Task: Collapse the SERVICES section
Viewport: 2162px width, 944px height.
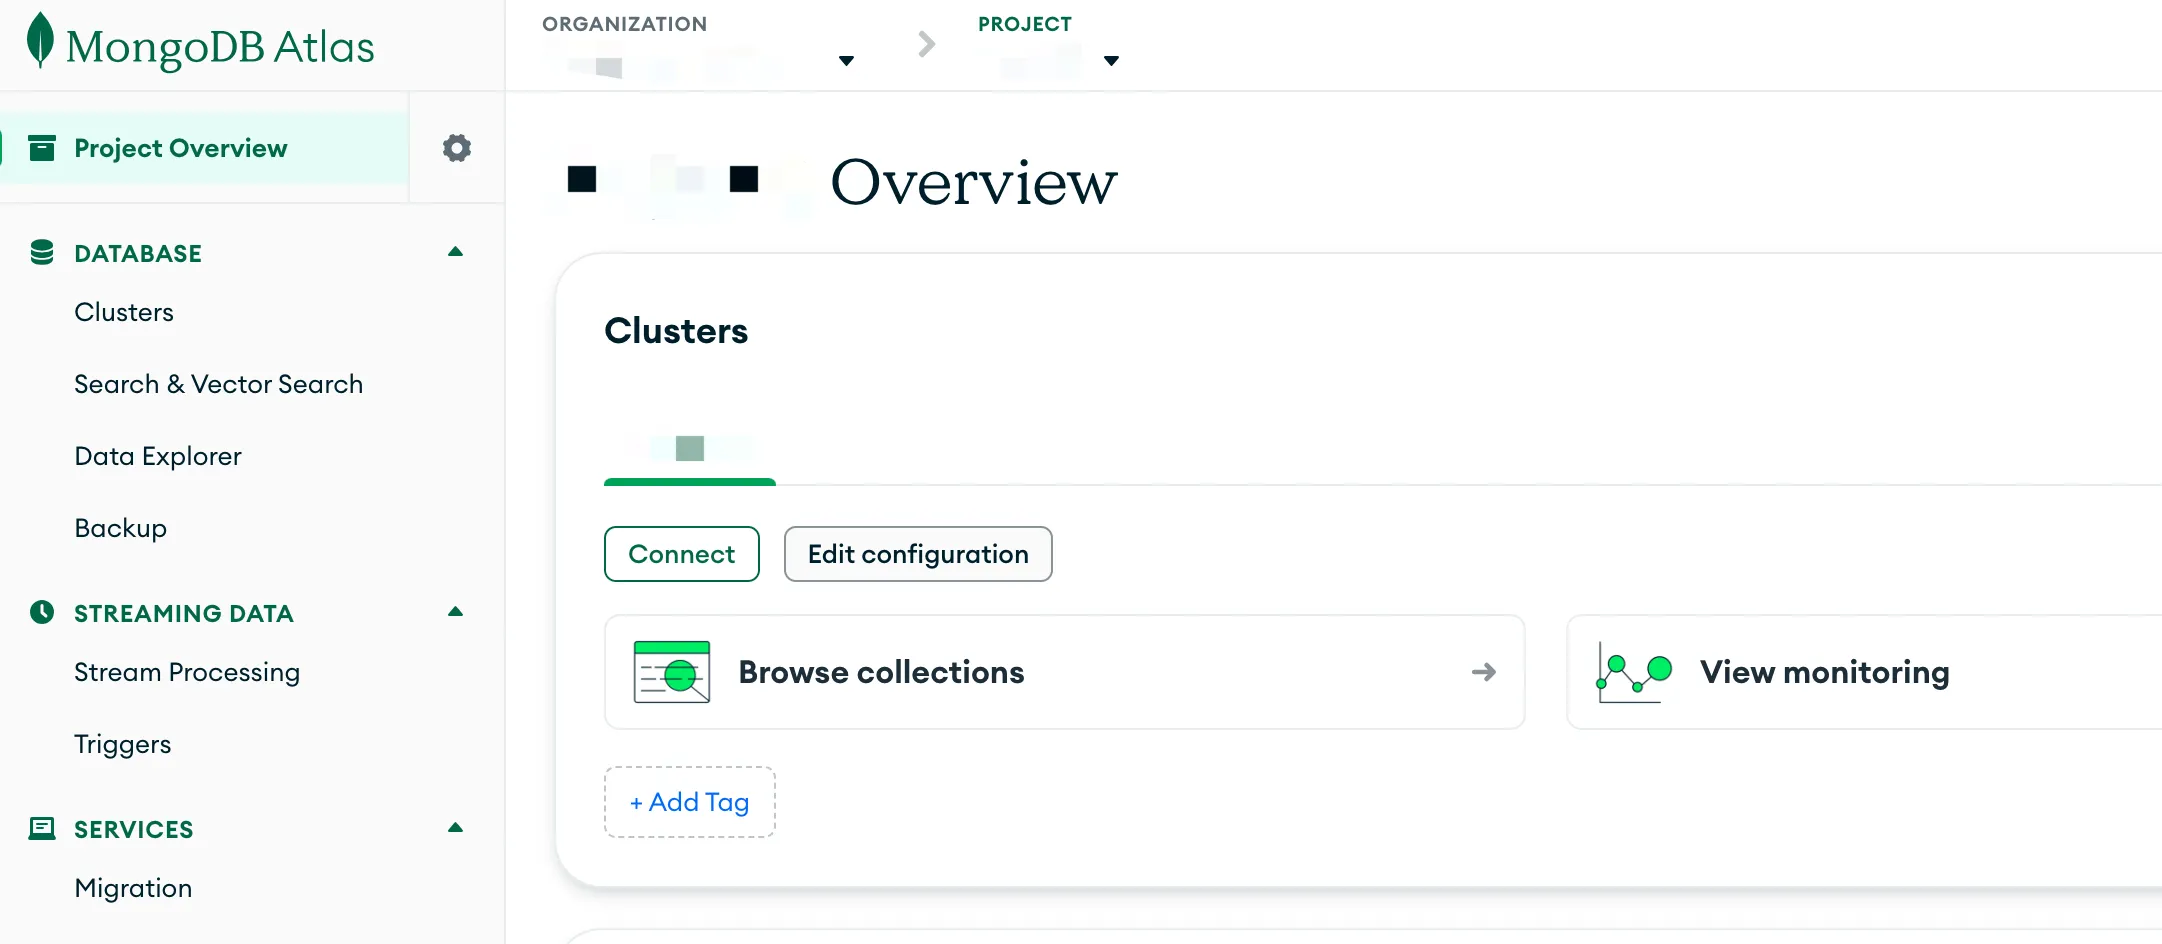Action: point(456,828)
